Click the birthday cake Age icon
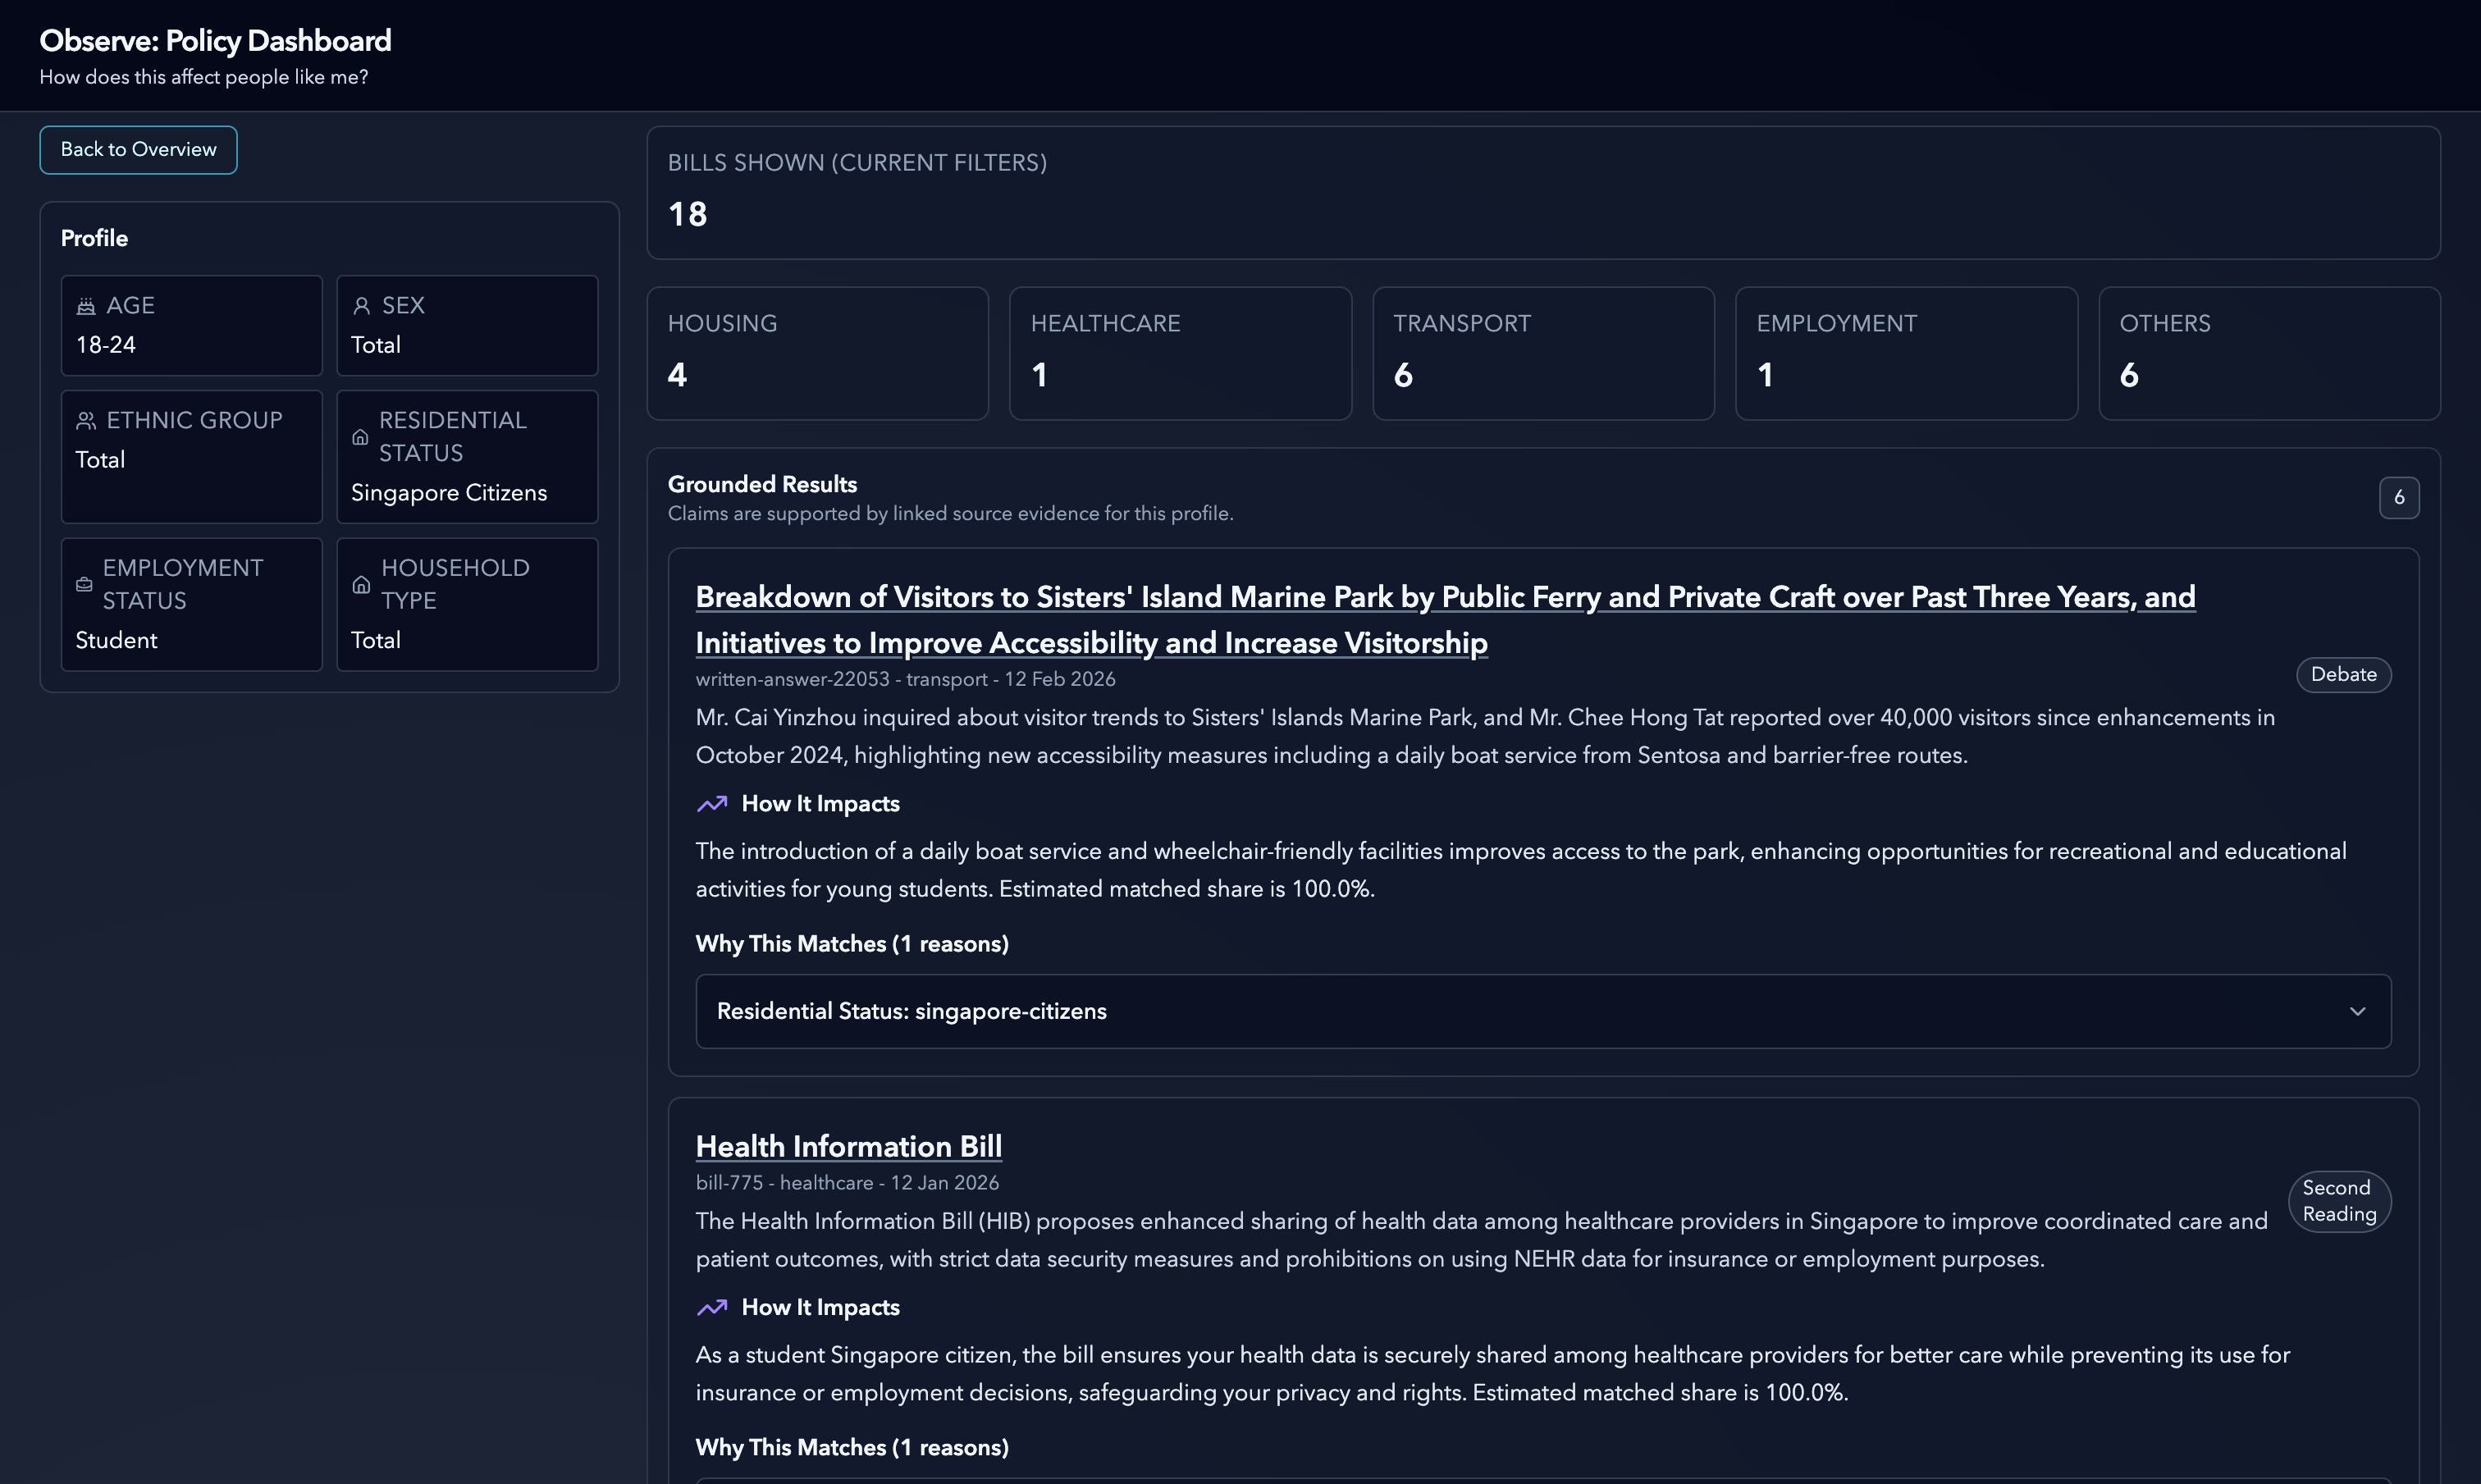The image size is (2481, 1484). [x=86, y=306]
